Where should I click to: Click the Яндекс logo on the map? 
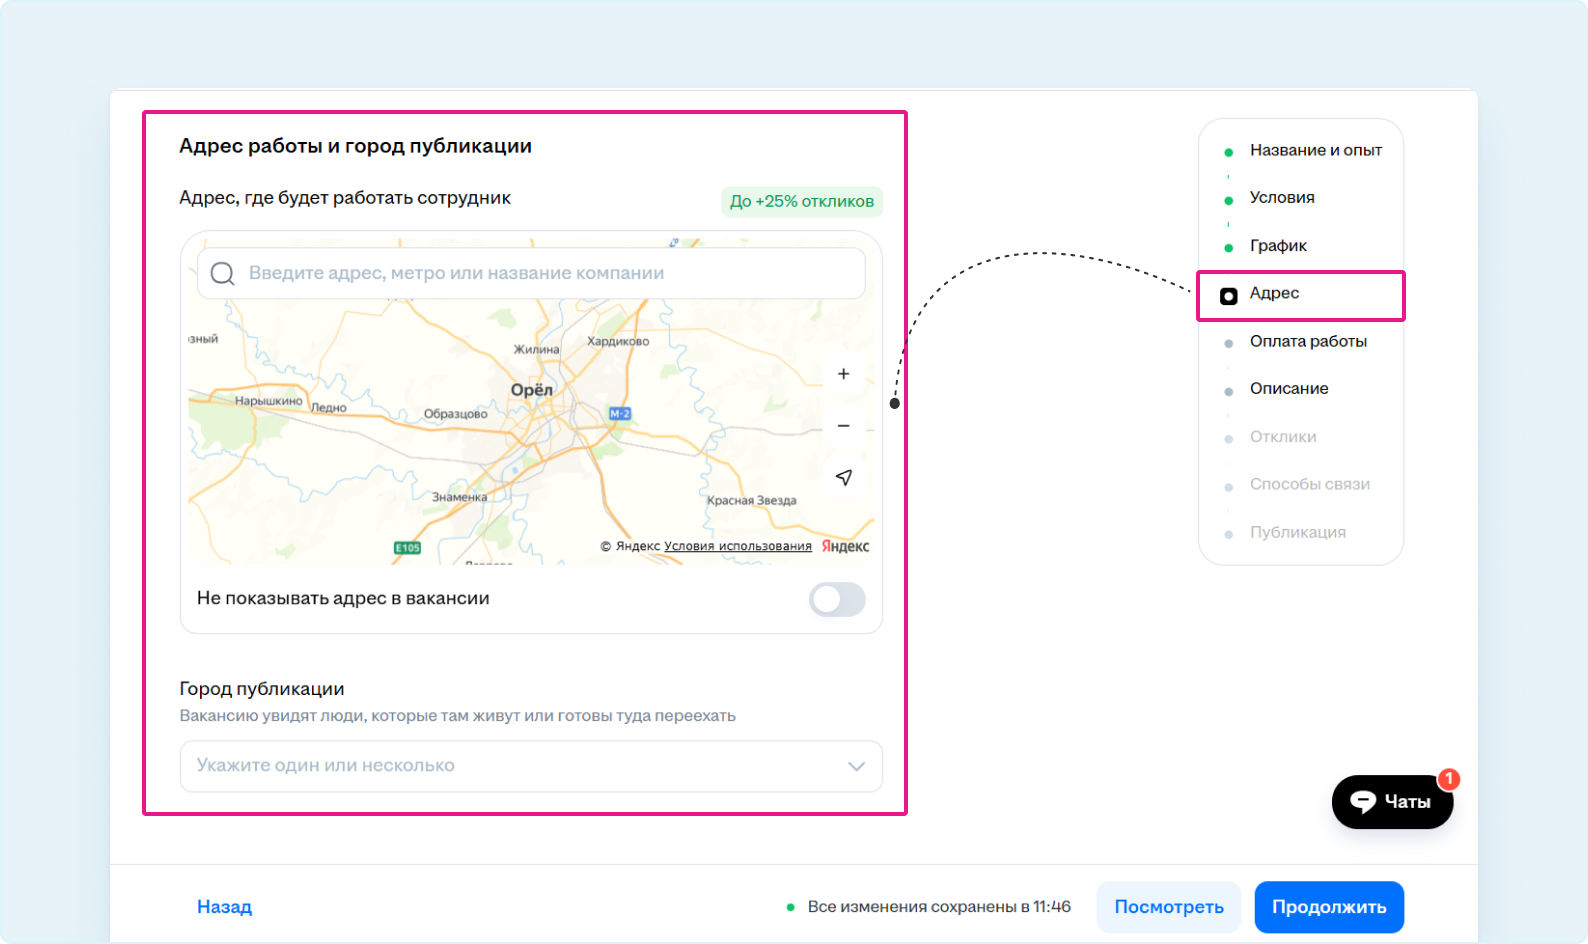click(845, 546)
